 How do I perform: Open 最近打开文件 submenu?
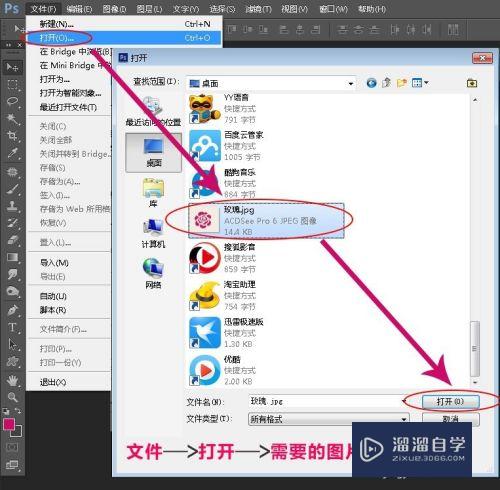pos(68,107)
